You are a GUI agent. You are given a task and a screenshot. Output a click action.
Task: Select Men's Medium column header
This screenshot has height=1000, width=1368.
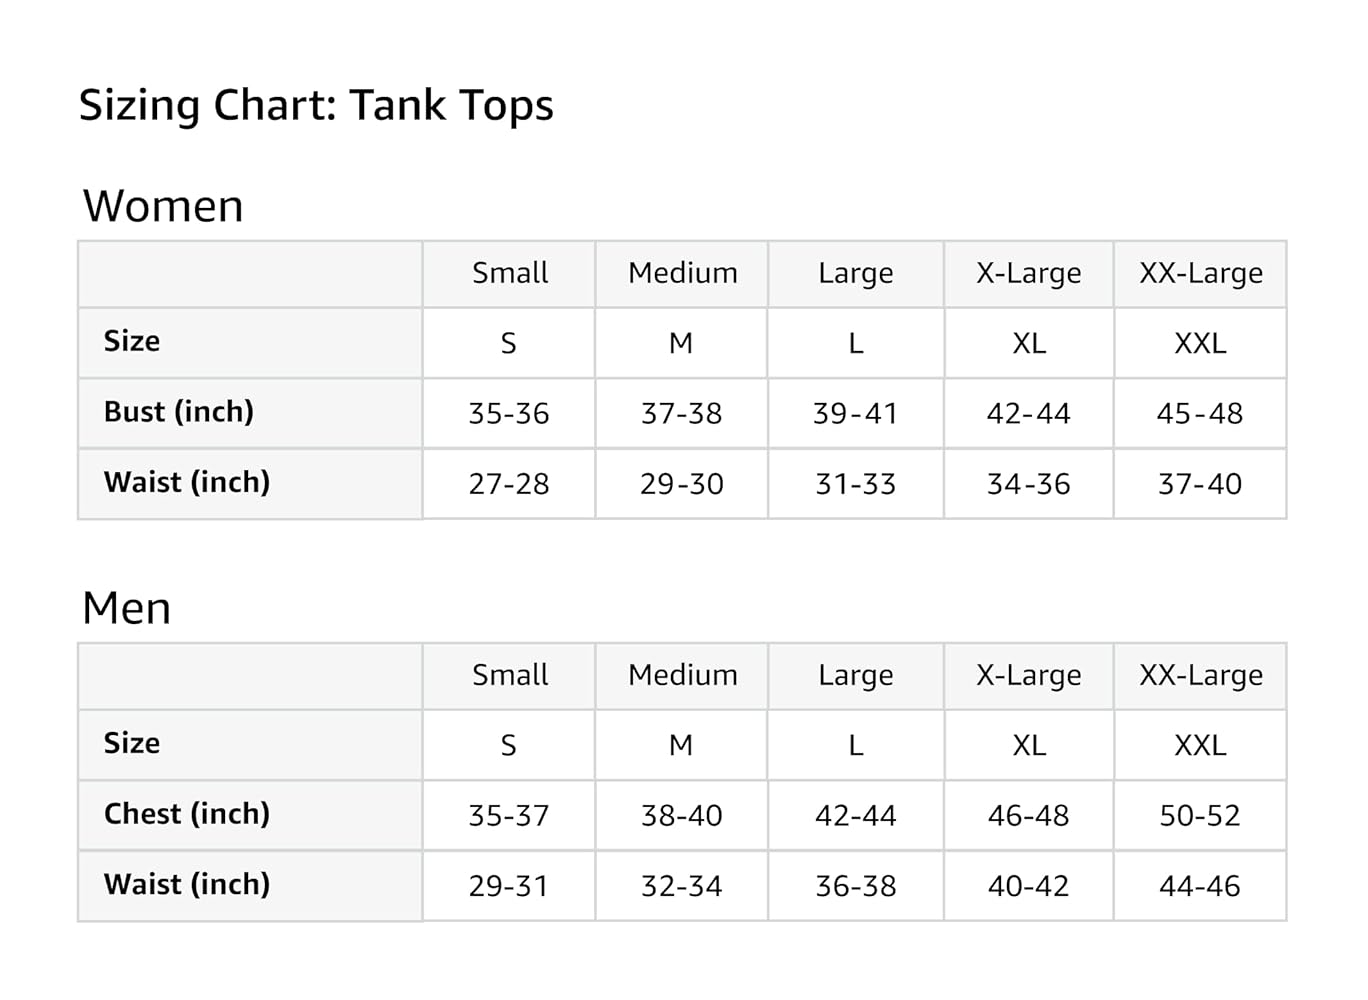(x=682, y=675)
